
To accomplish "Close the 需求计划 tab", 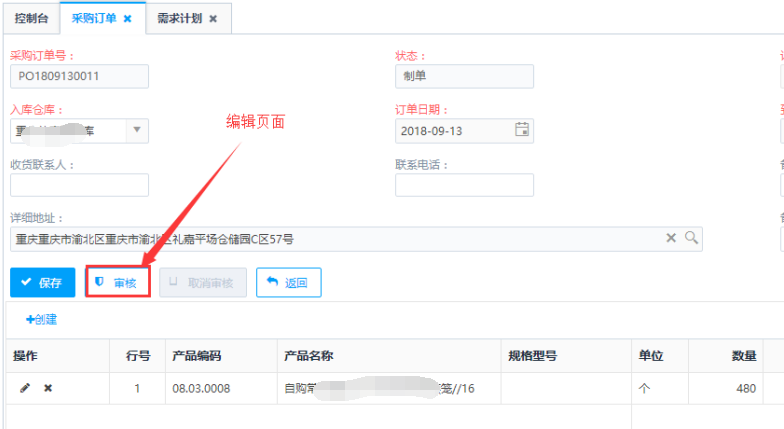I will [213, 18].
